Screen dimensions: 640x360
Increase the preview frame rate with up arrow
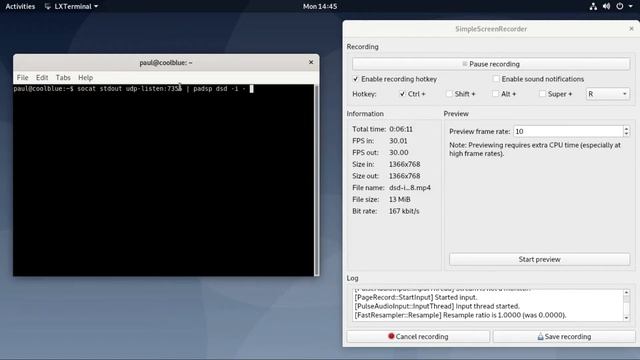(626, 129)
